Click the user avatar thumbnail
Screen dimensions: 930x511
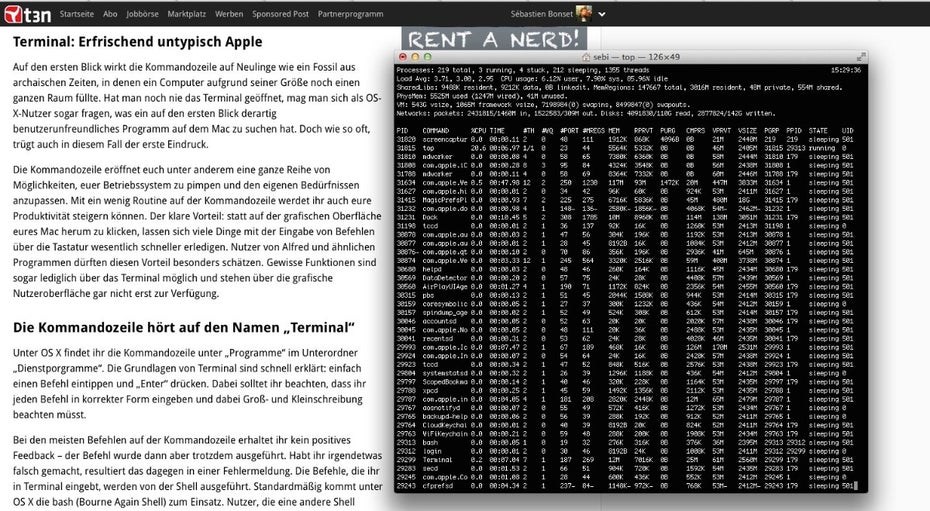click(x=584, y=14)
